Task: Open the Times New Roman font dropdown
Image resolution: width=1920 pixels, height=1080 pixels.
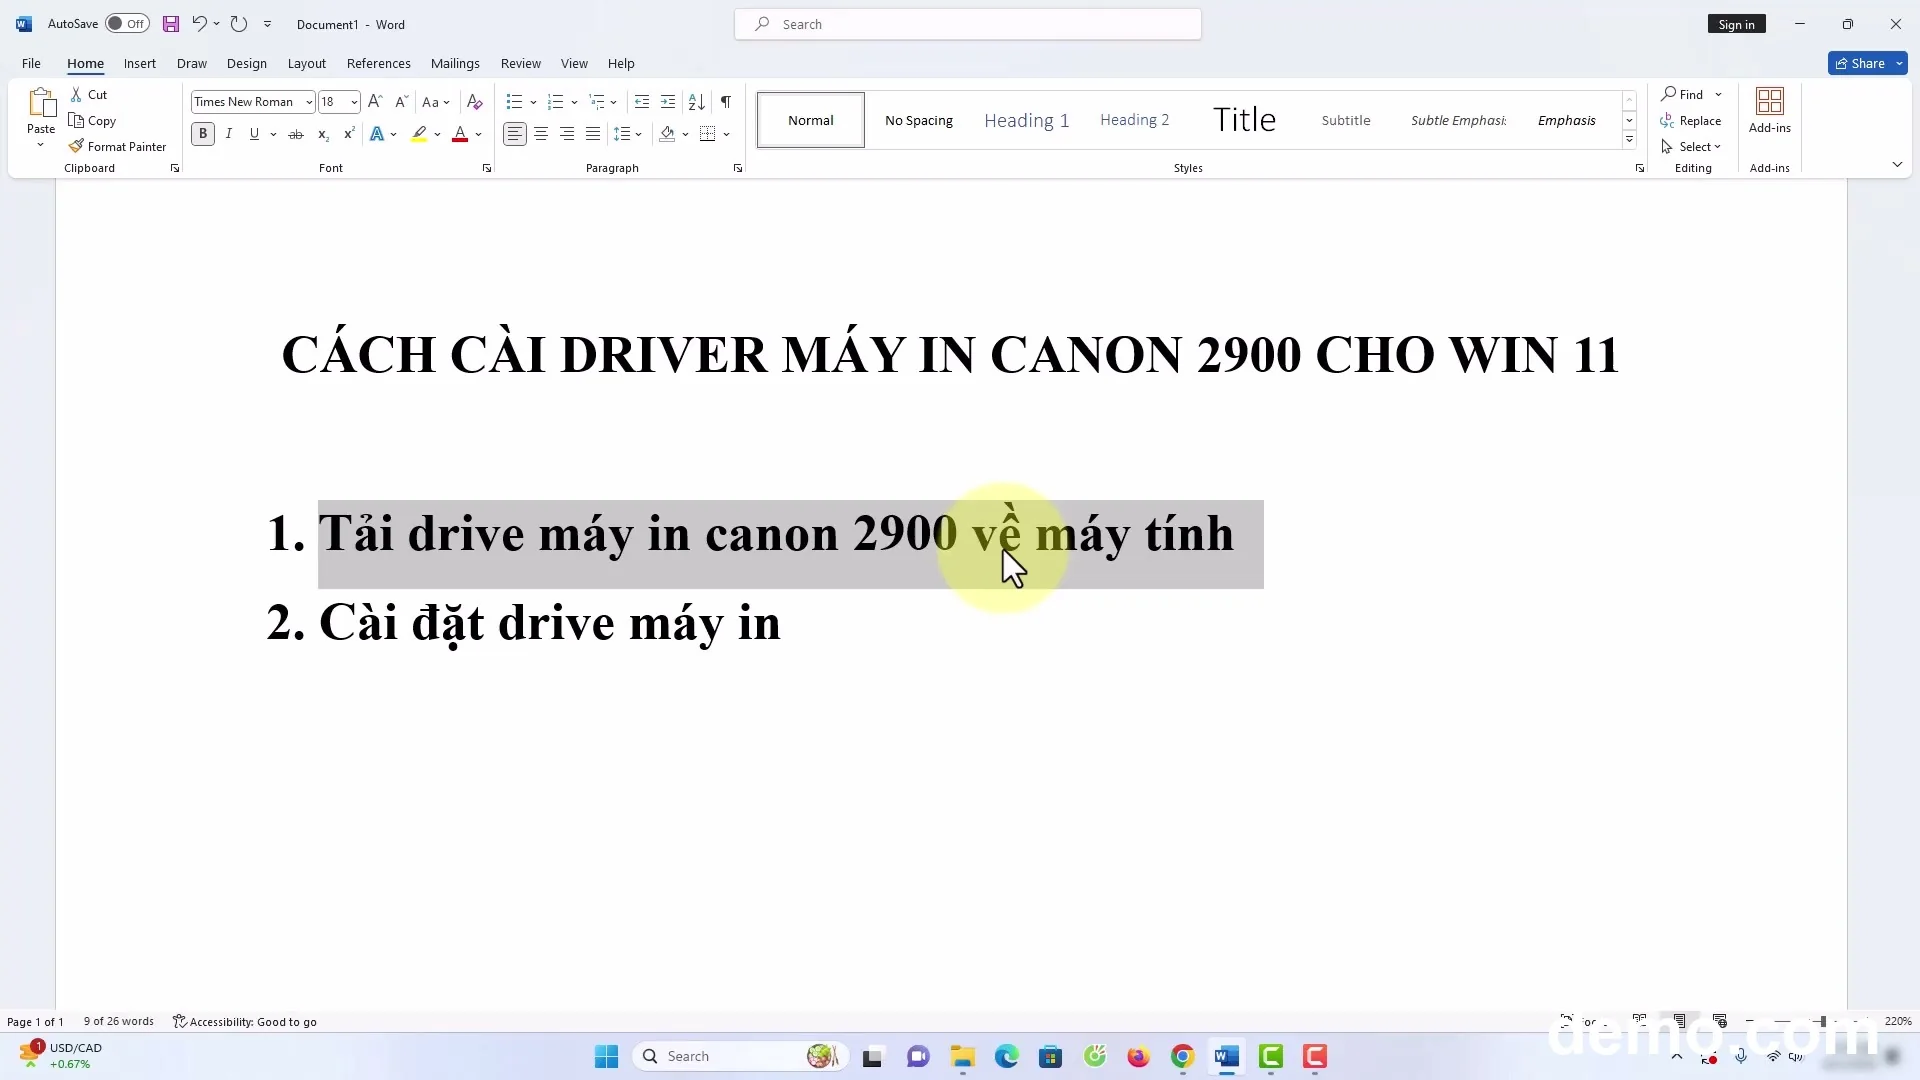Action: [x=309, y=102]
